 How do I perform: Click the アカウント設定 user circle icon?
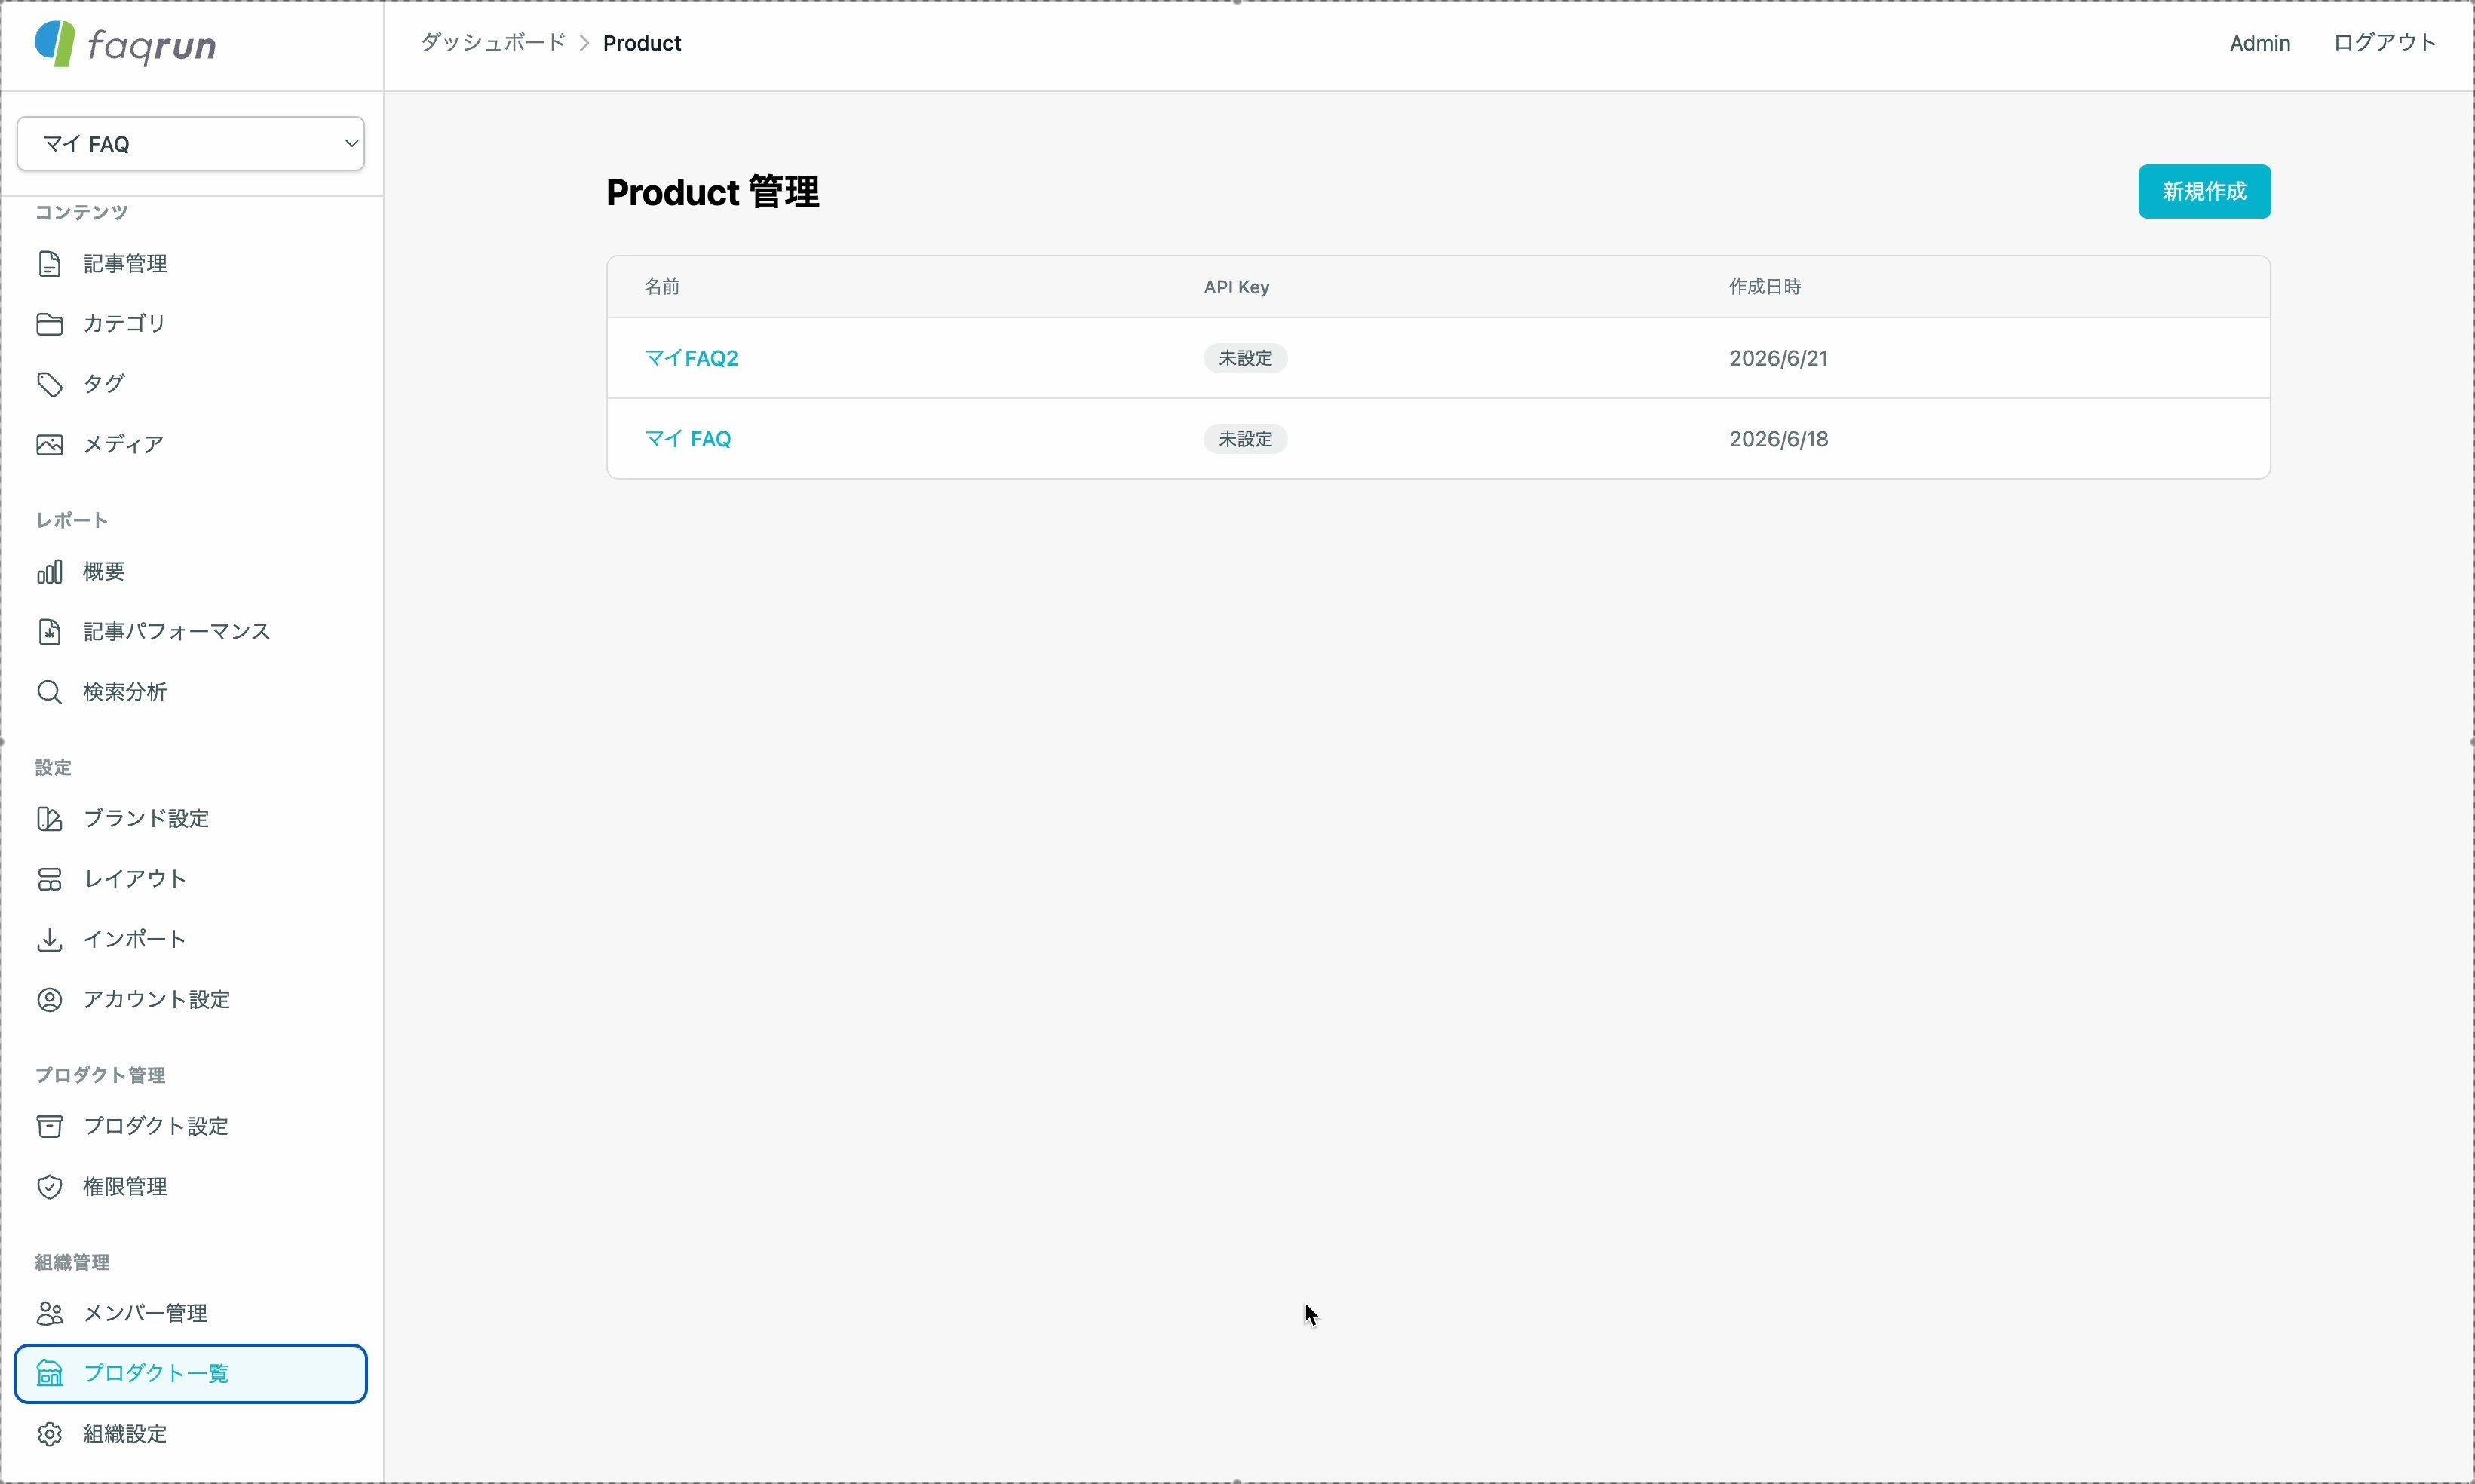(49, 1000)
